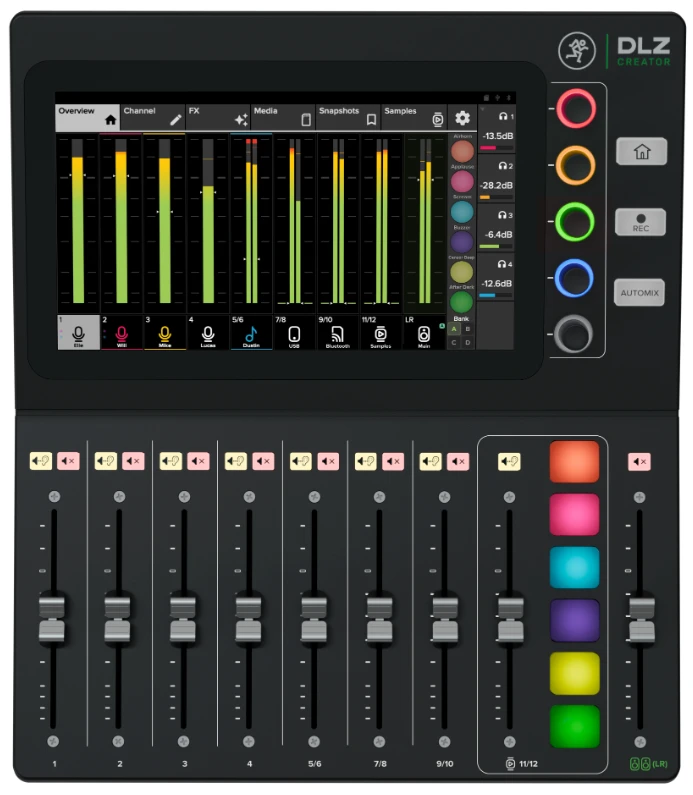Select Will's microphone channel 2 icon
Image resolution: width=693 pixels, height=795 pixels.
[x=121, y=334]
